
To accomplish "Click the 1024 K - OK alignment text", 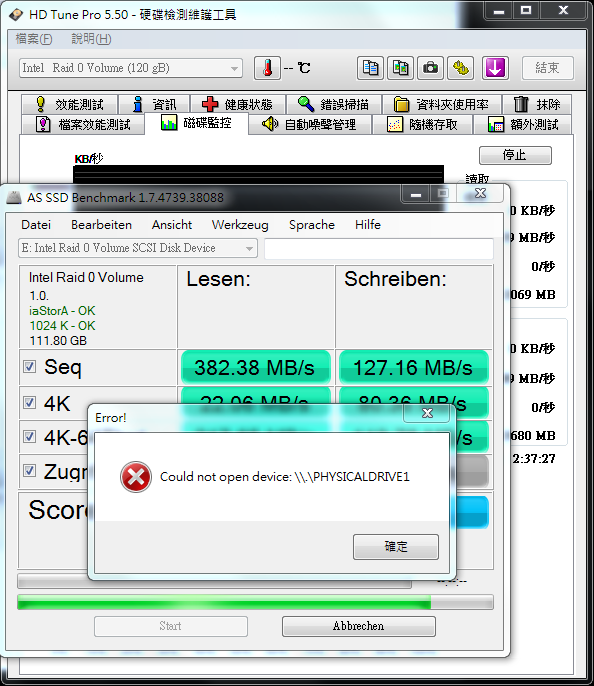I will click(62, 326).
